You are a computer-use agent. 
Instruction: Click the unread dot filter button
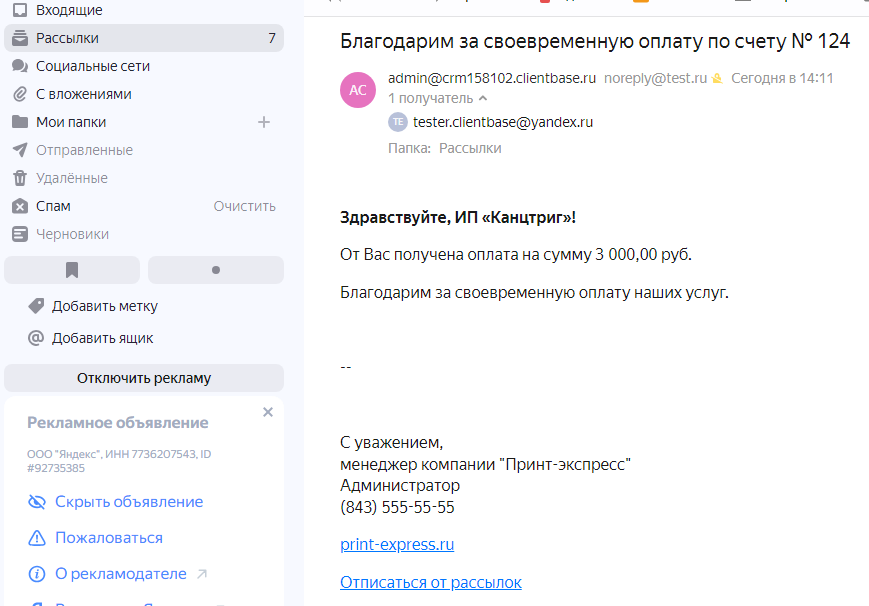pos(216,270)
